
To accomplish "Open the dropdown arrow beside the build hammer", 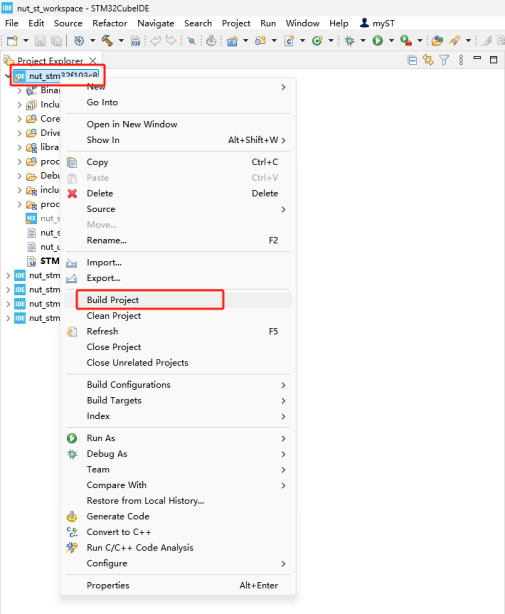I will click(x=121, y=40).
